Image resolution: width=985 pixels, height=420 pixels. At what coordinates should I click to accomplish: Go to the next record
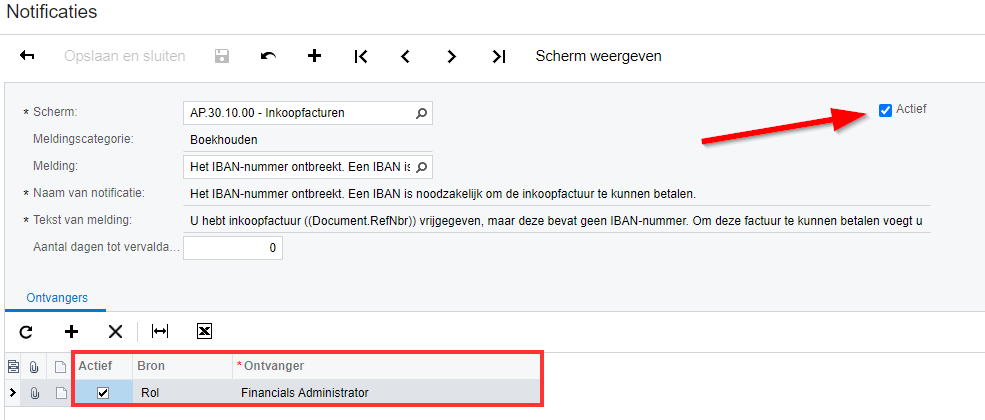[x=452, y=56]
